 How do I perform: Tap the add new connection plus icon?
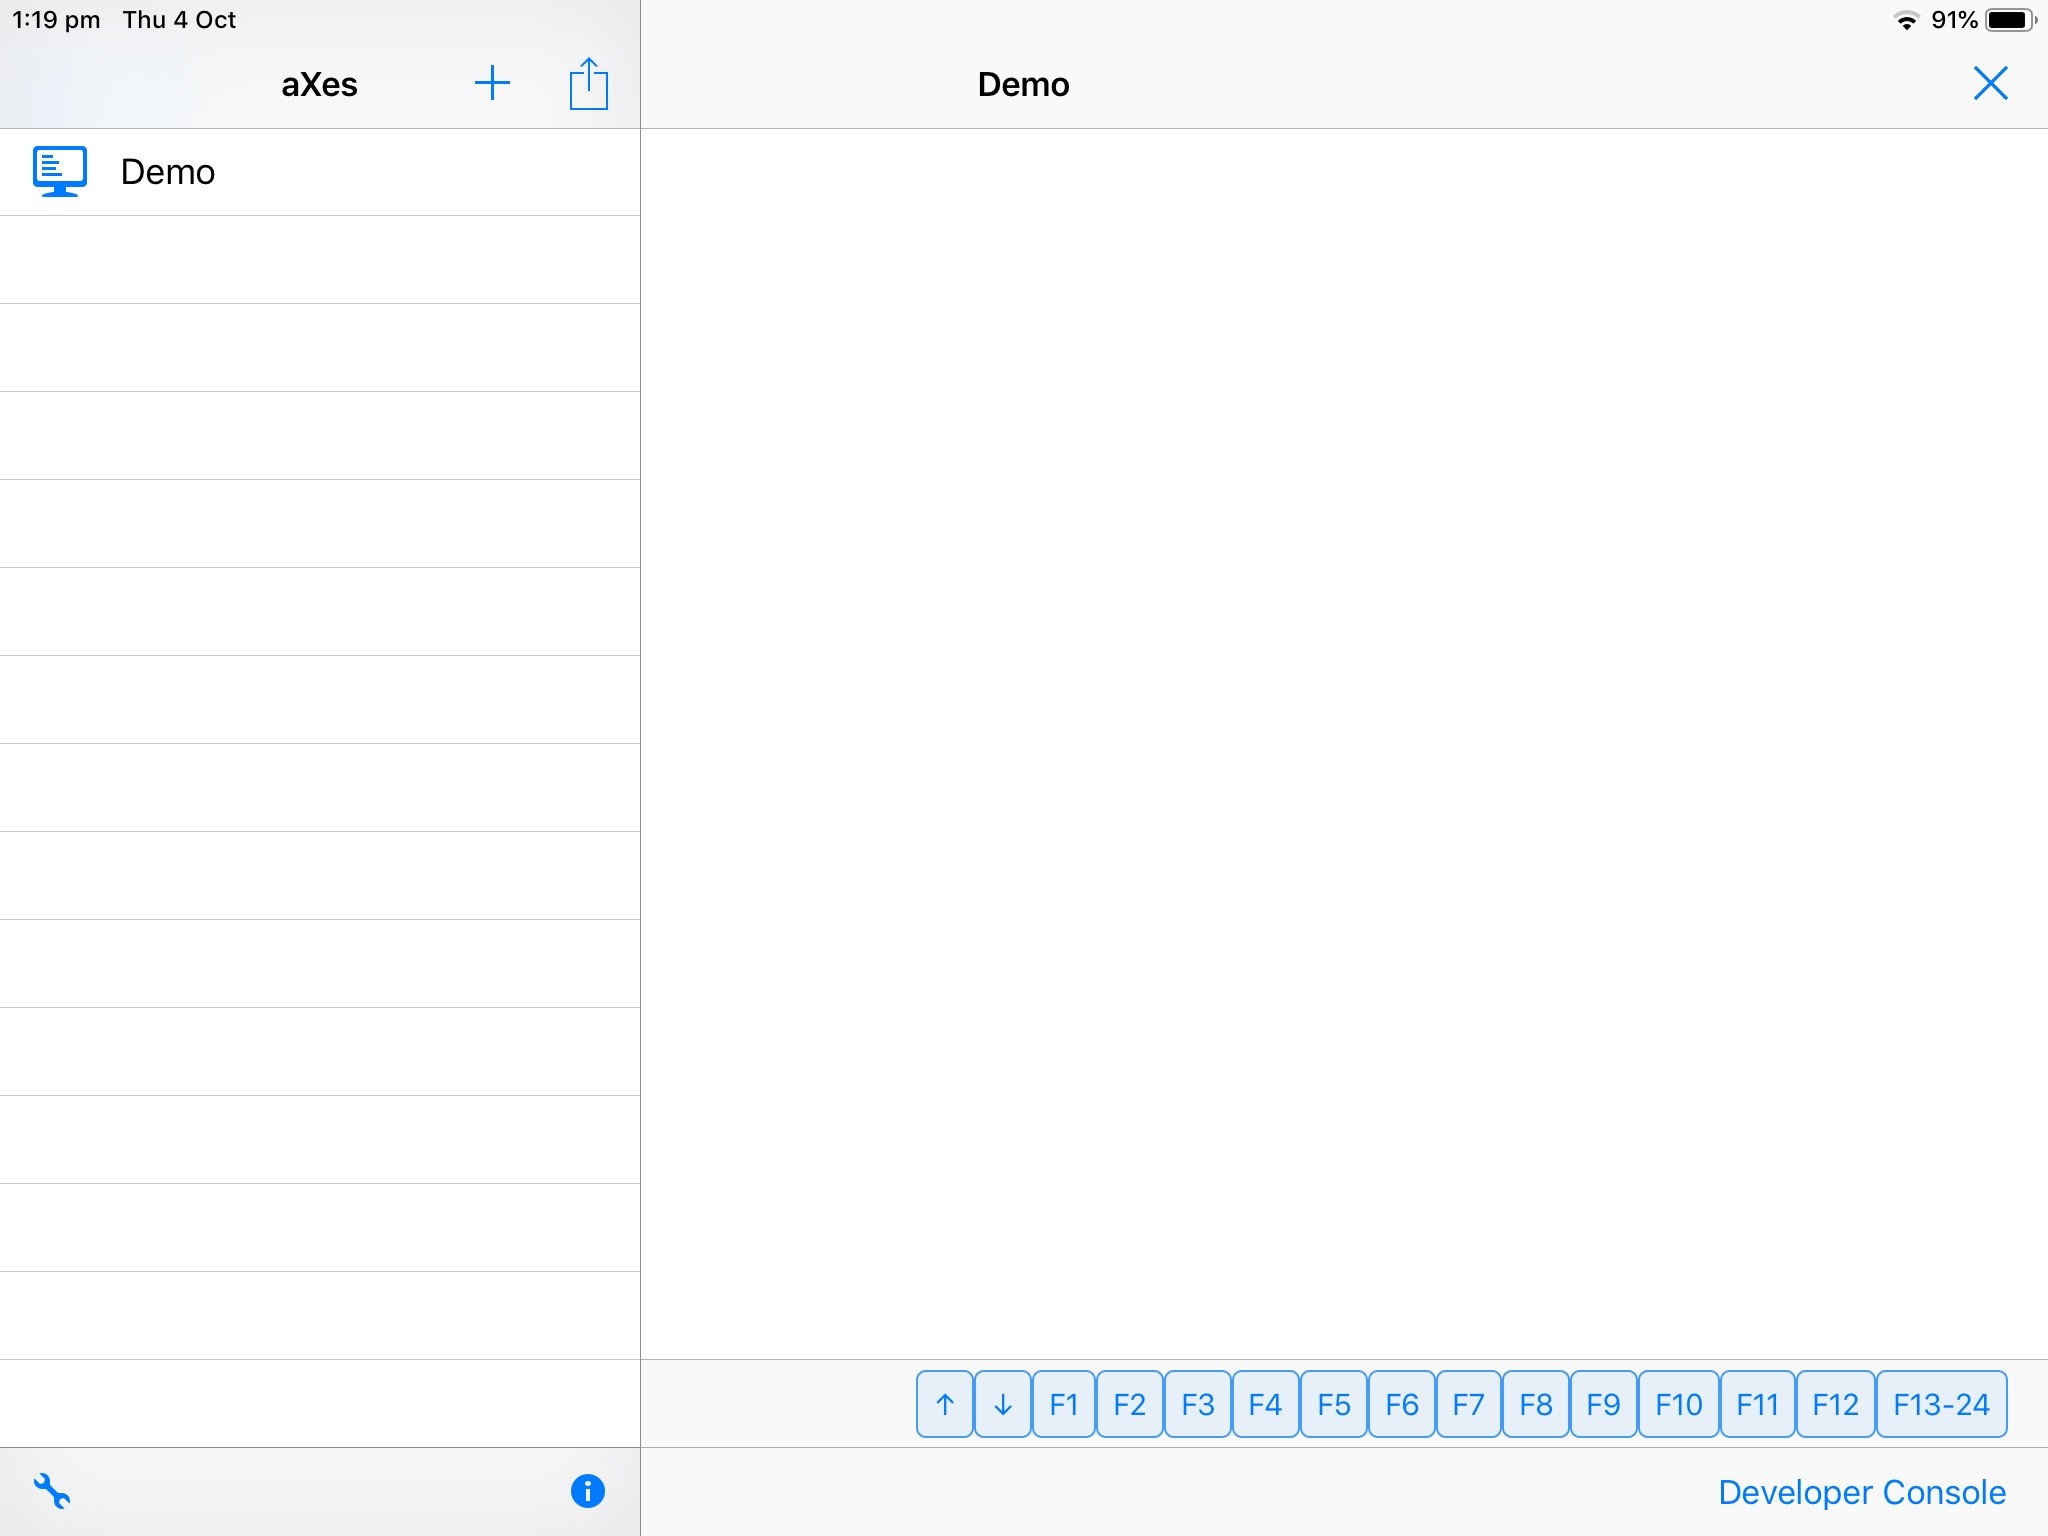pyautogui.click(x=492, y=83)
